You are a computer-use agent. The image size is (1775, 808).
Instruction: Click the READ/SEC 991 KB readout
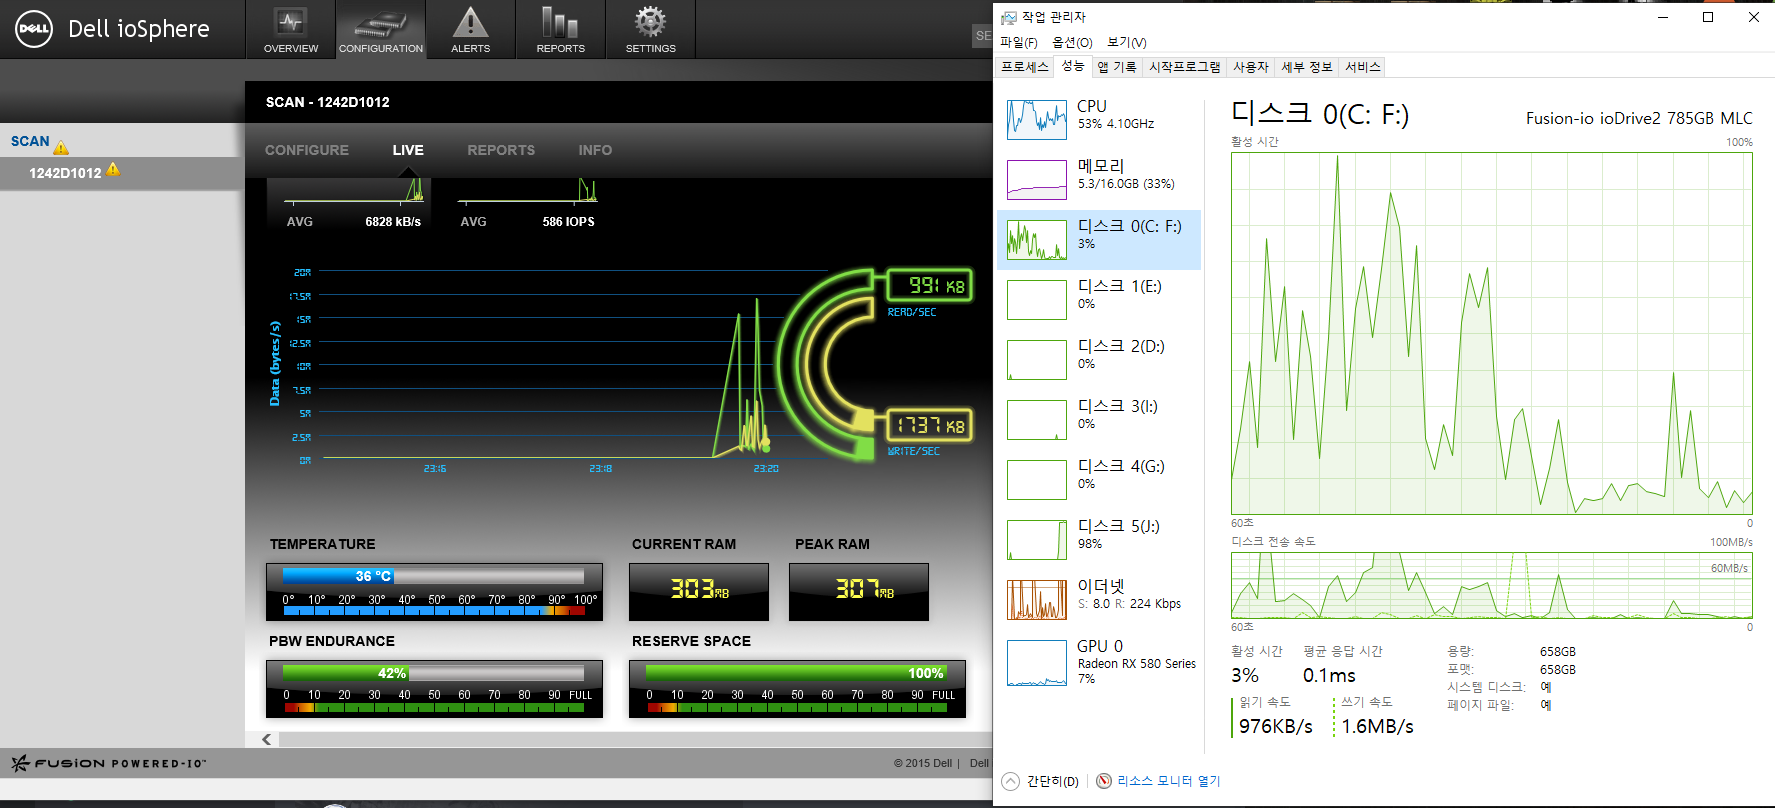[929, 286]
